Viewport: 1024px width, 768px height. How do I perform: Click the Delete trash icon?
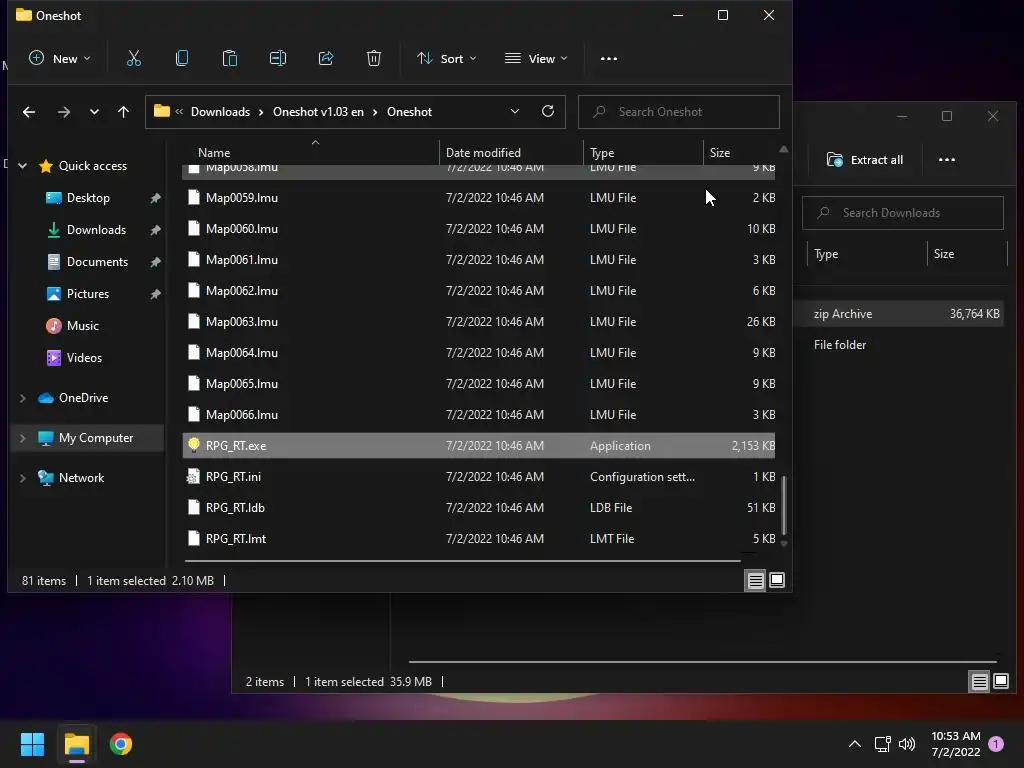[374, 58]
